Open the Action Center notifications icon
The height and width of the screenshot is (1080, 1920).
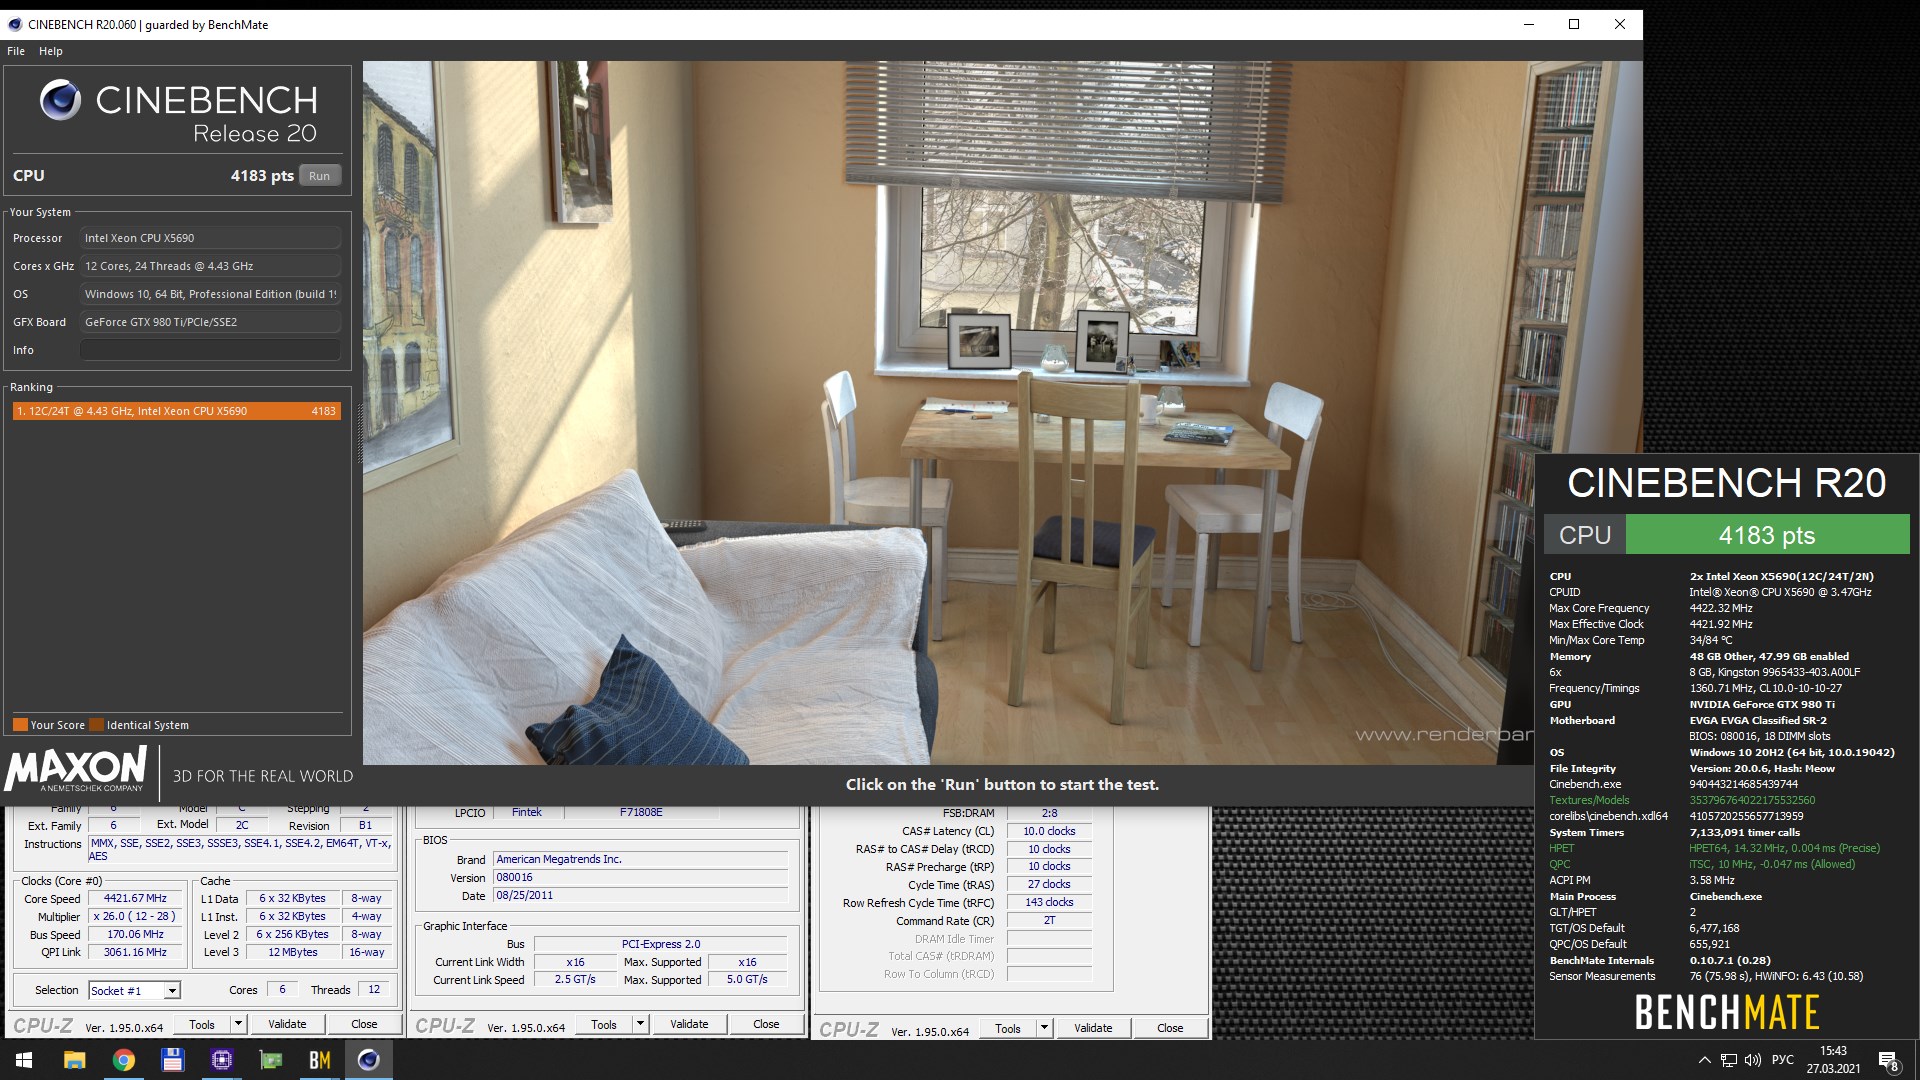(1888, 1060)
